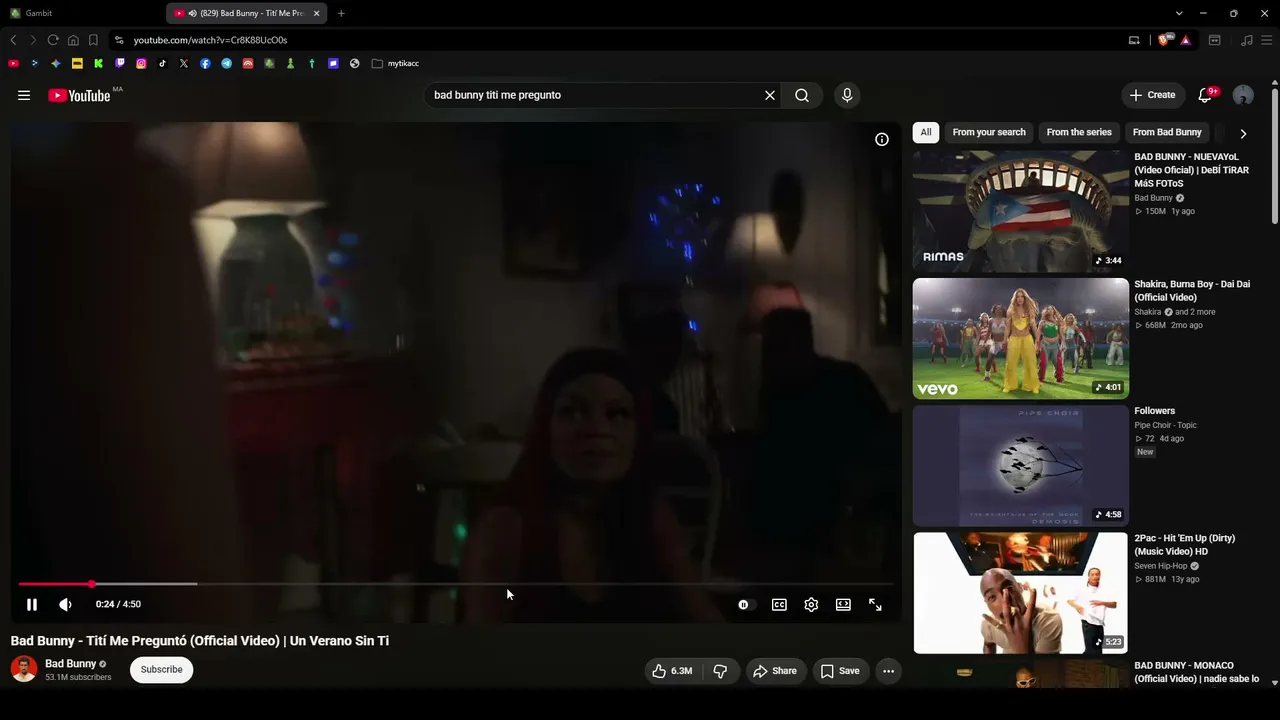Click the sidebar scrollbar down arrow
The height and width of the screenshot is (720, 1280).
point(1274,682)
